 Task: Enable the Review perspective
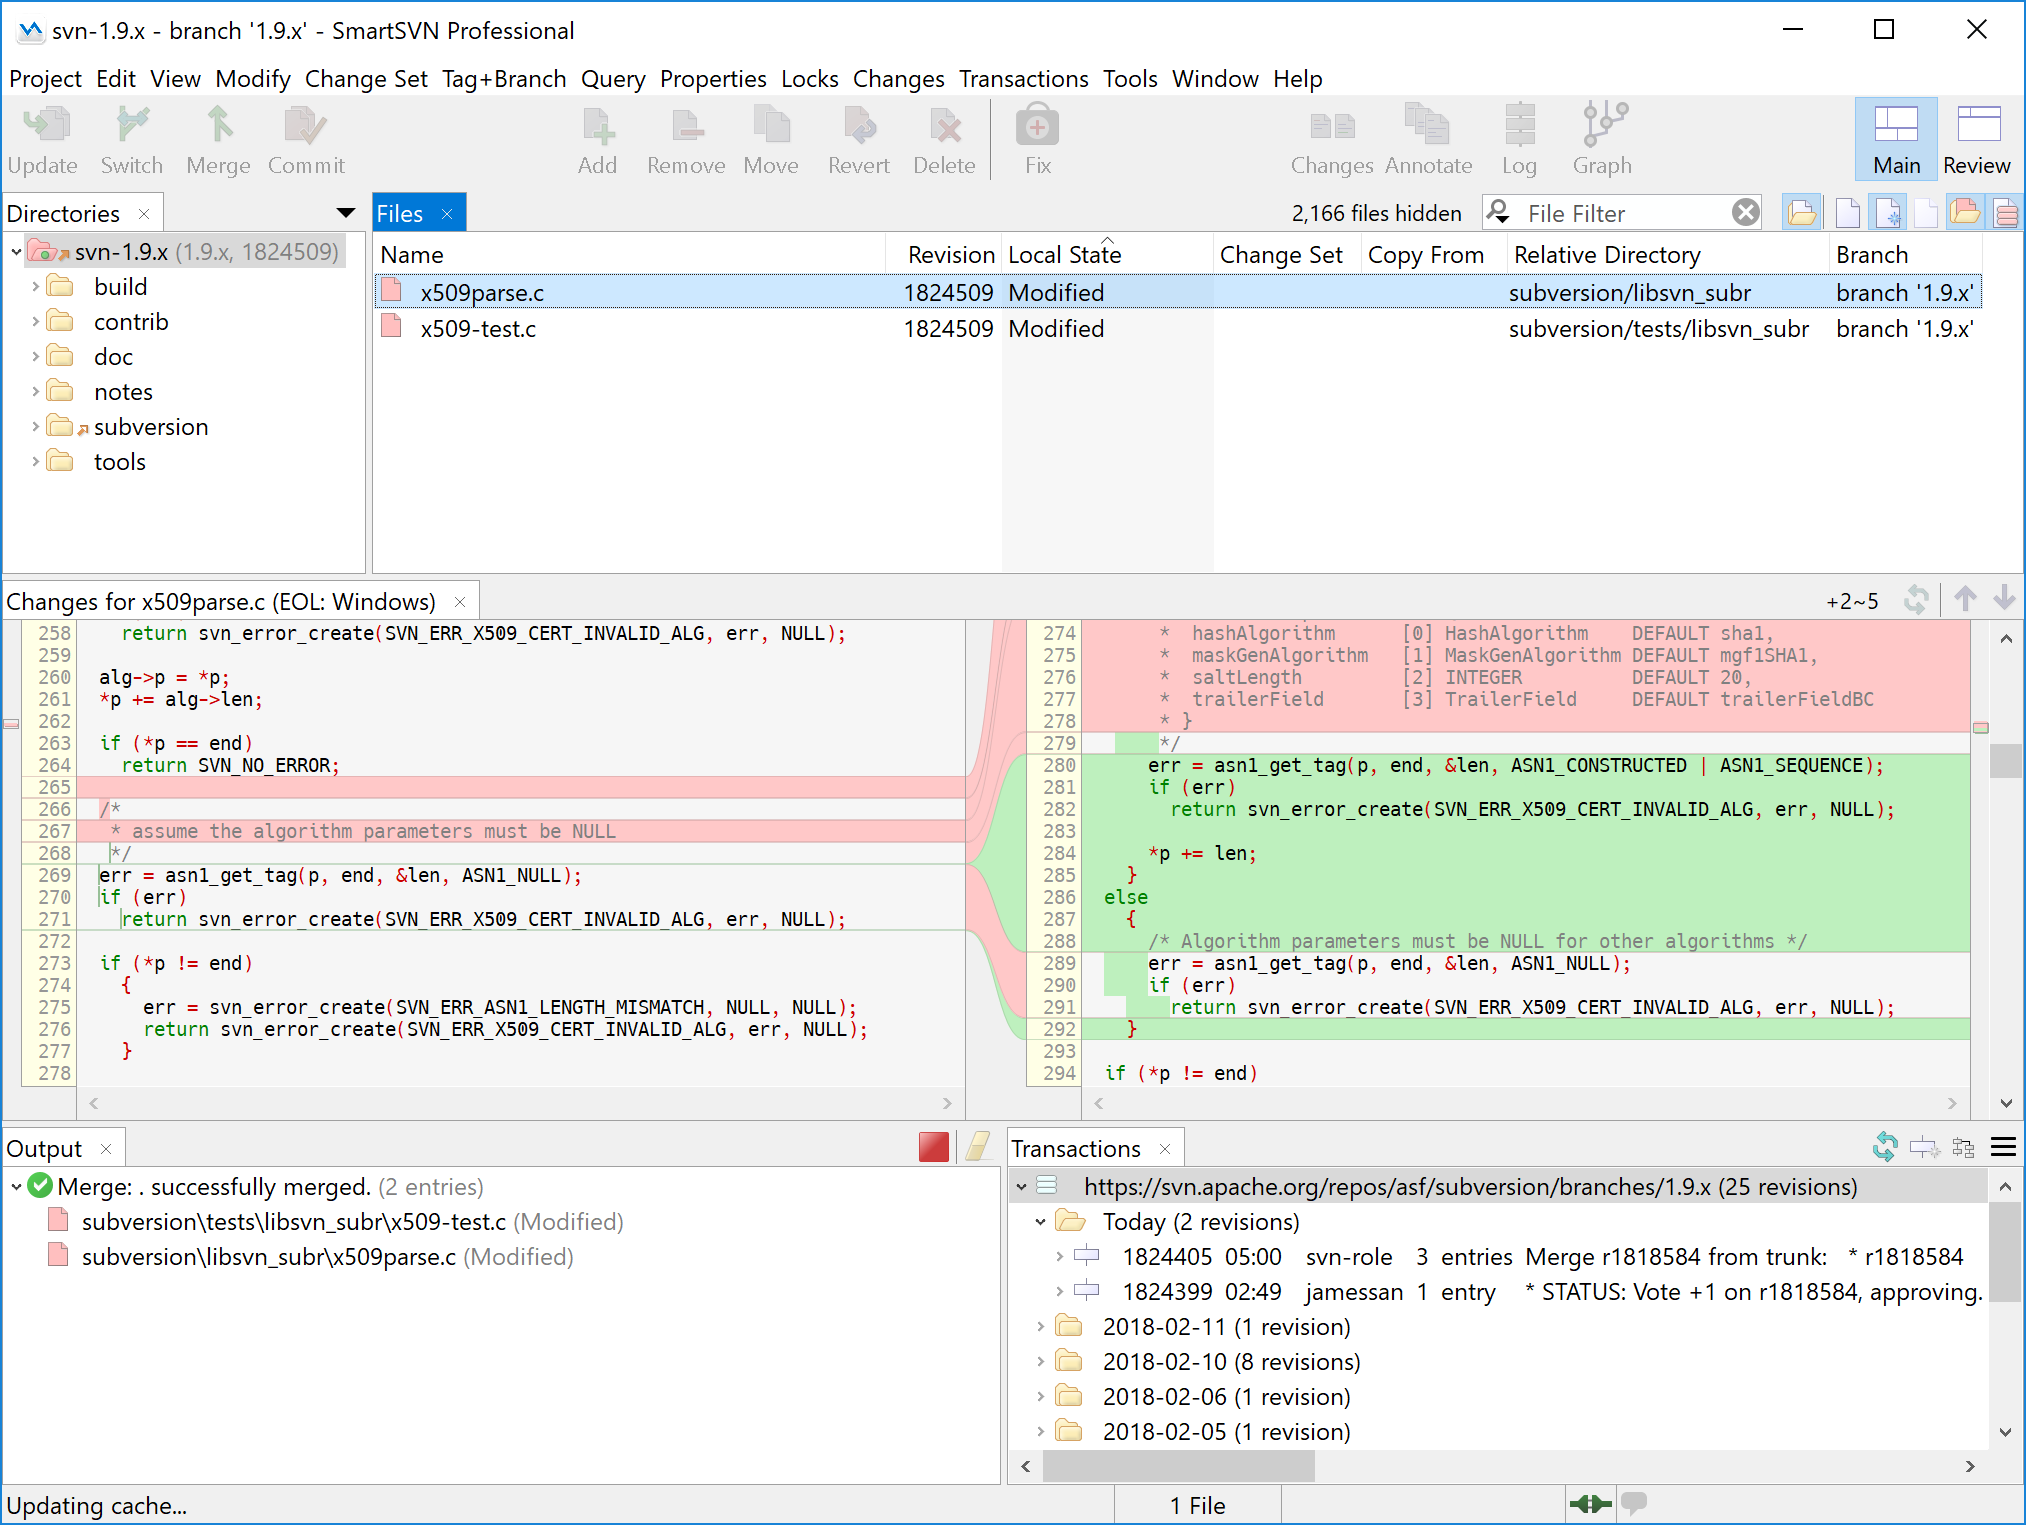click(x=1977, y=139)
